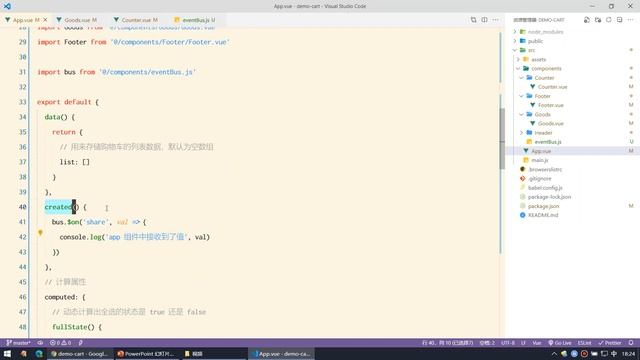Click the input method icon in tray
Image resolution: width=640 pixels, height=360 pixels.
(614, 354)
